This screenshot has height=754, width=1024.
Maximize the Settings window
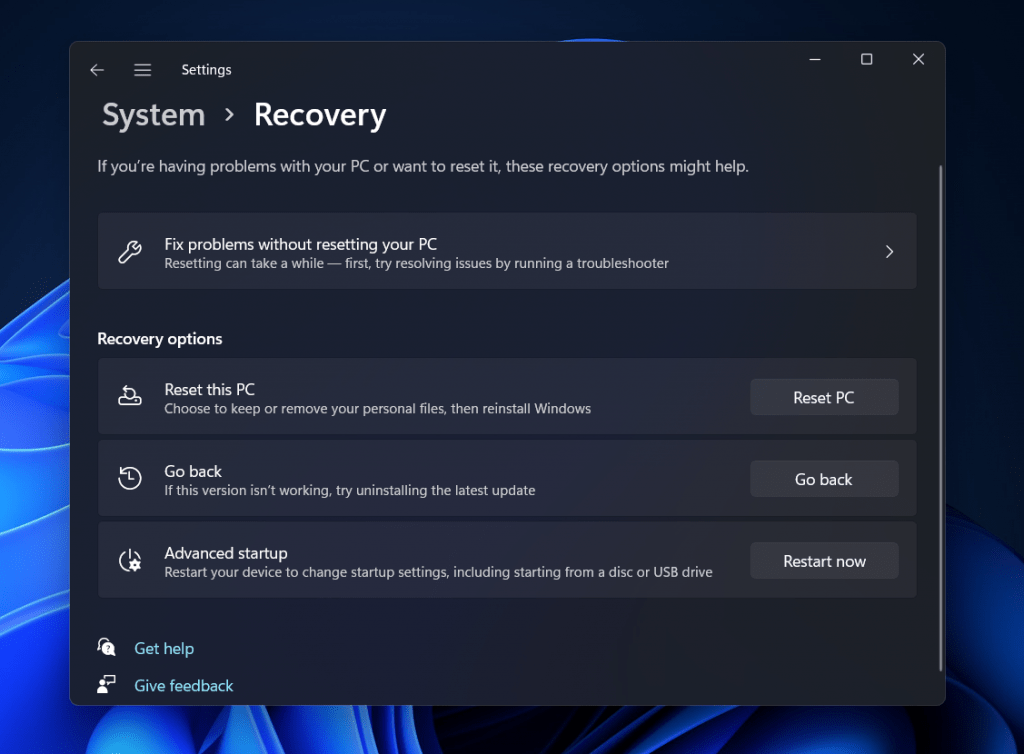tap(867, 60)
